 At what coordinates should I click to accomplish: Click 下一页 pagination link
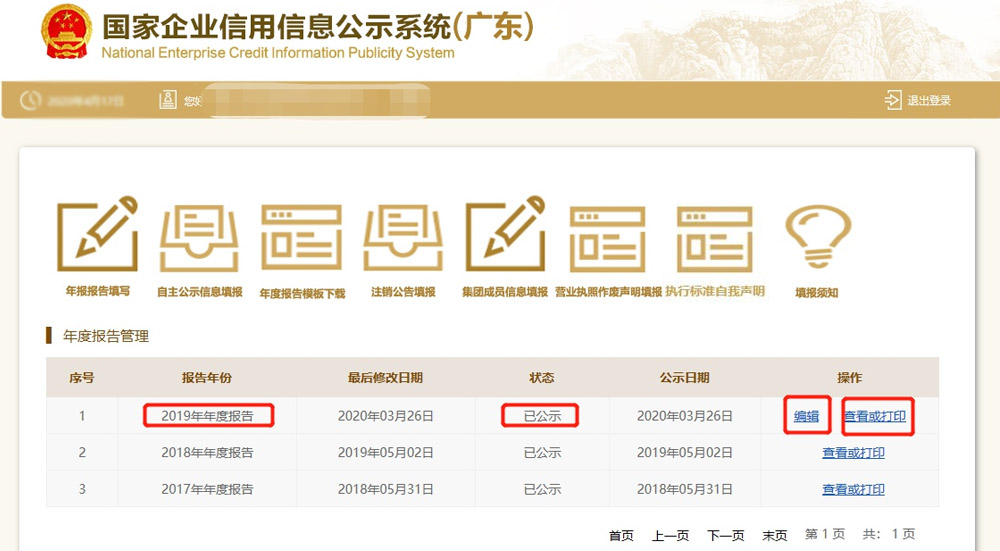point(725,535)
